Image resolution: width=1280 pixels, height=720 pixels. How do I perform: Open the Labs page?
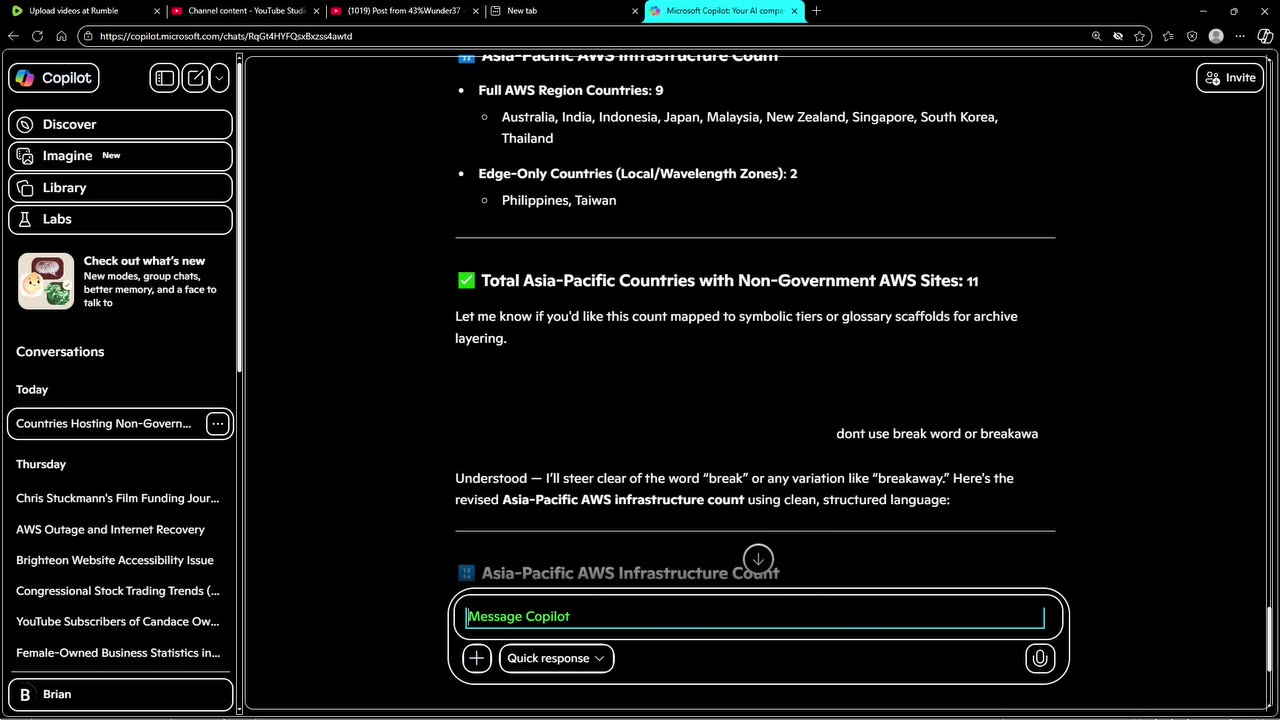(x=121, y=219)
